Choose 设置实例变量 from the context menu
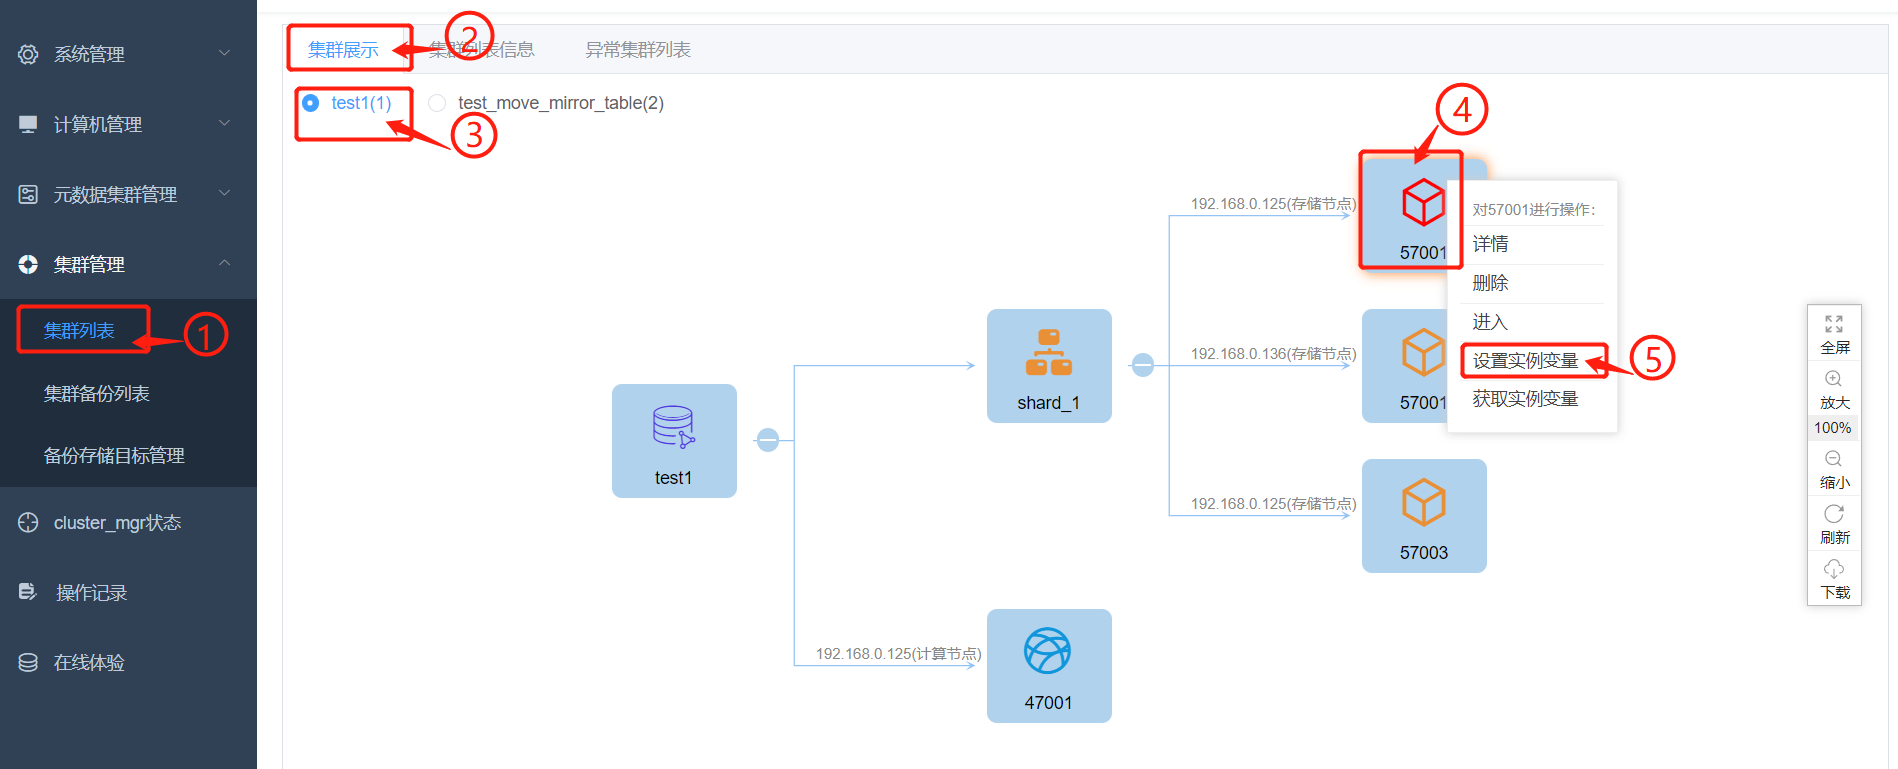 point(1525,361)
